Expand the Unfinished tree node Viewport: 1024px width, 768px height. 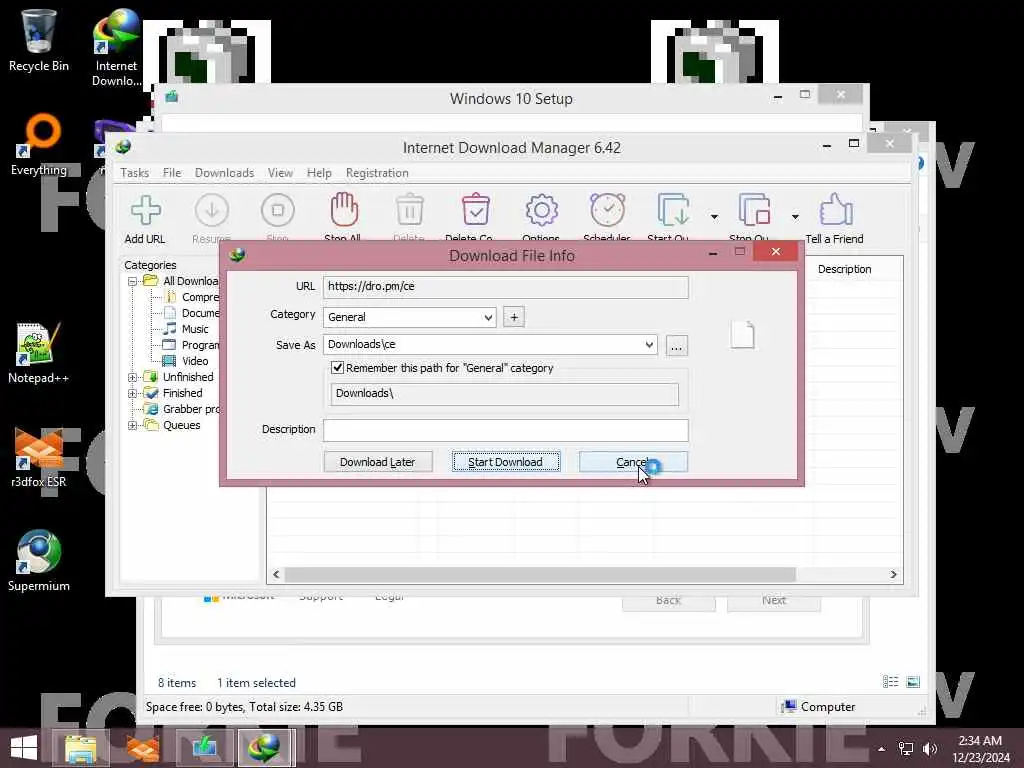pos(133,377)
